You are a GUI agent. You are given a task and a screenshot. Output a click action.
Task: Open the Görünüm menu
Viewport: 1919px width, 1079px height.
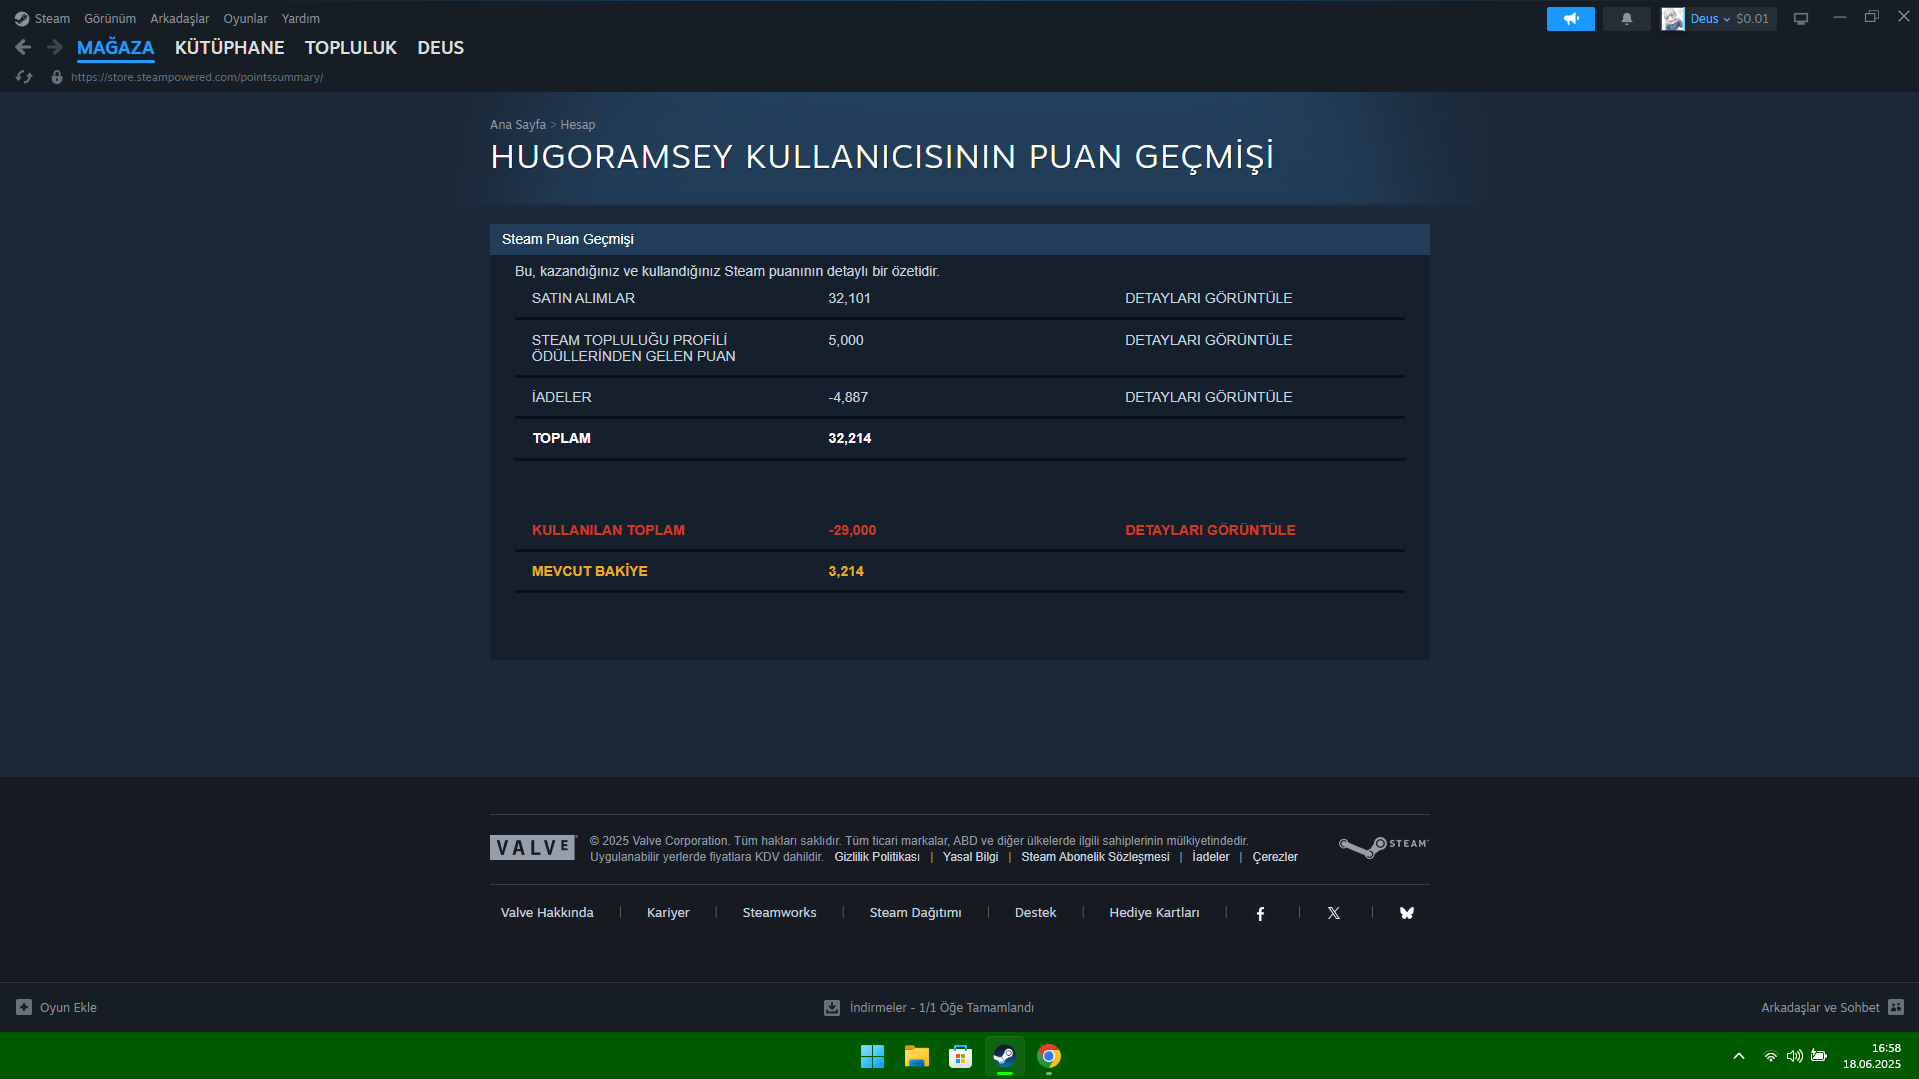(110, 18)
